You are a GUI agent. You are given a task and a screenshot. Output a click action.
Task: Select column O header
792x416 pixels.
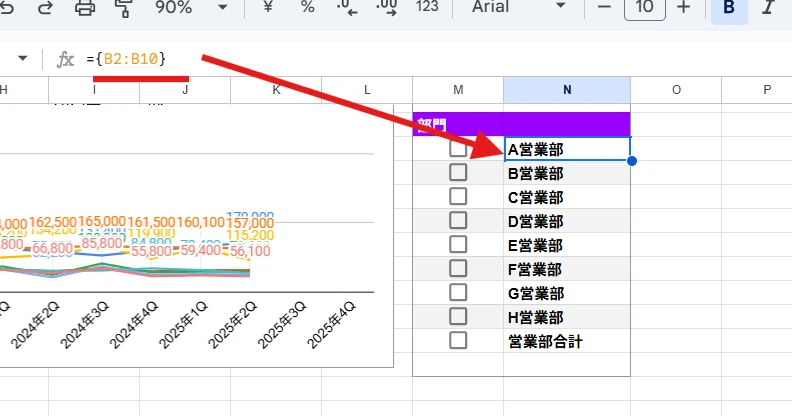click(676, 90)
